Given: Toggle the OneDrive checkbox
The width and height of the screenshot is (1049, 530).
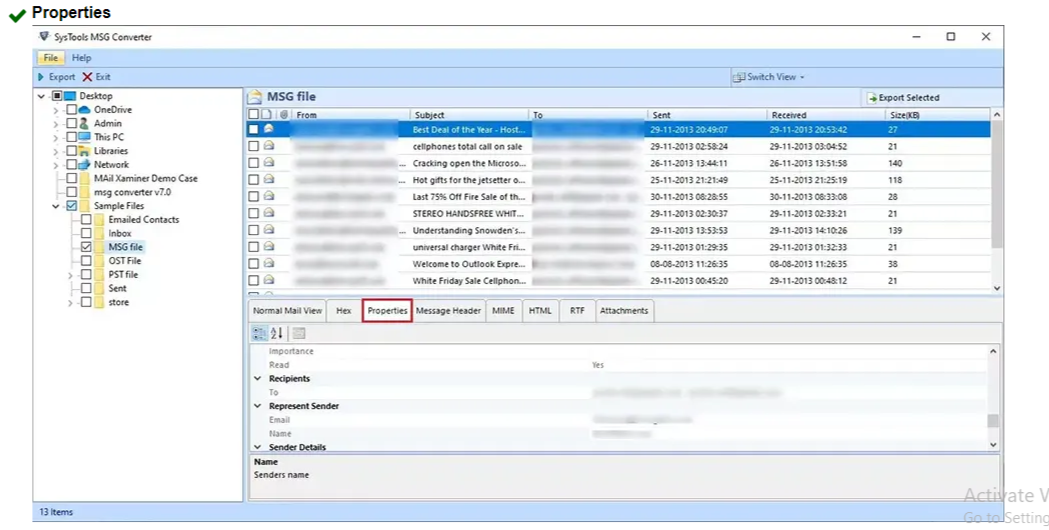Looking at the screenshot, I should (71, 110).
